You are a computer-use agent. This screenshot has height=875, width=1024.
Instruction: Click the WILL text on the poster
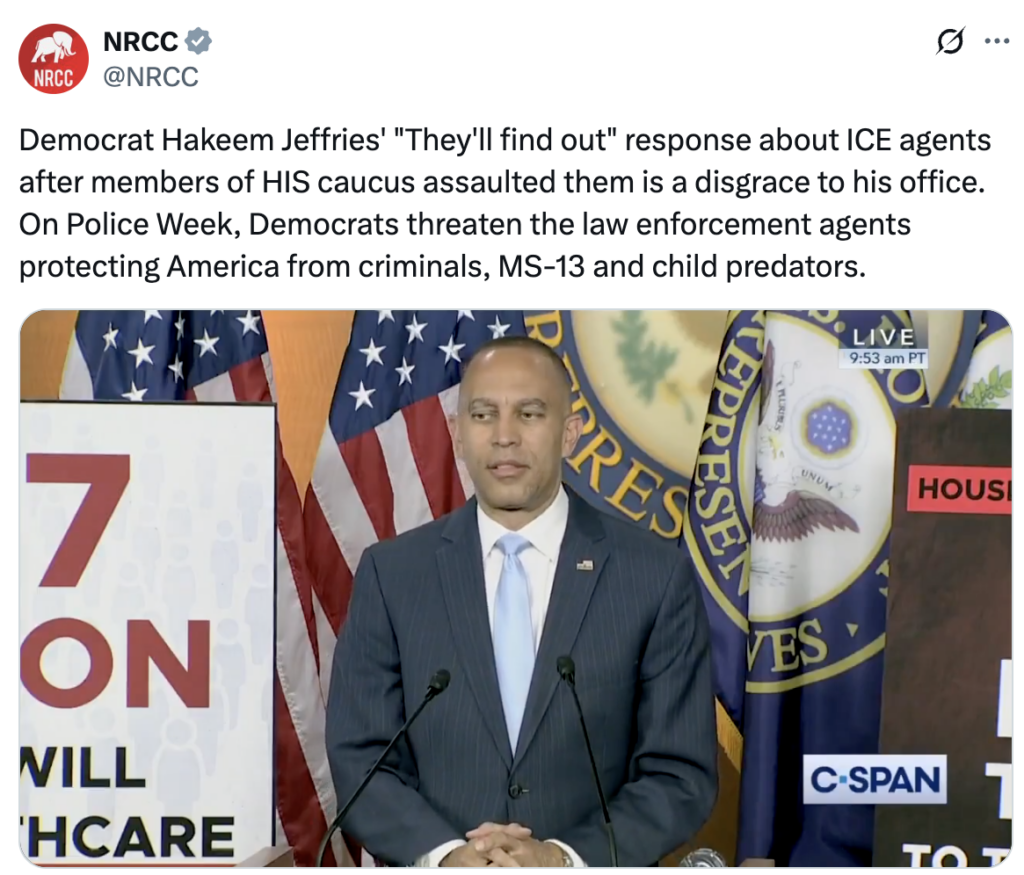[x=83, y=768]
